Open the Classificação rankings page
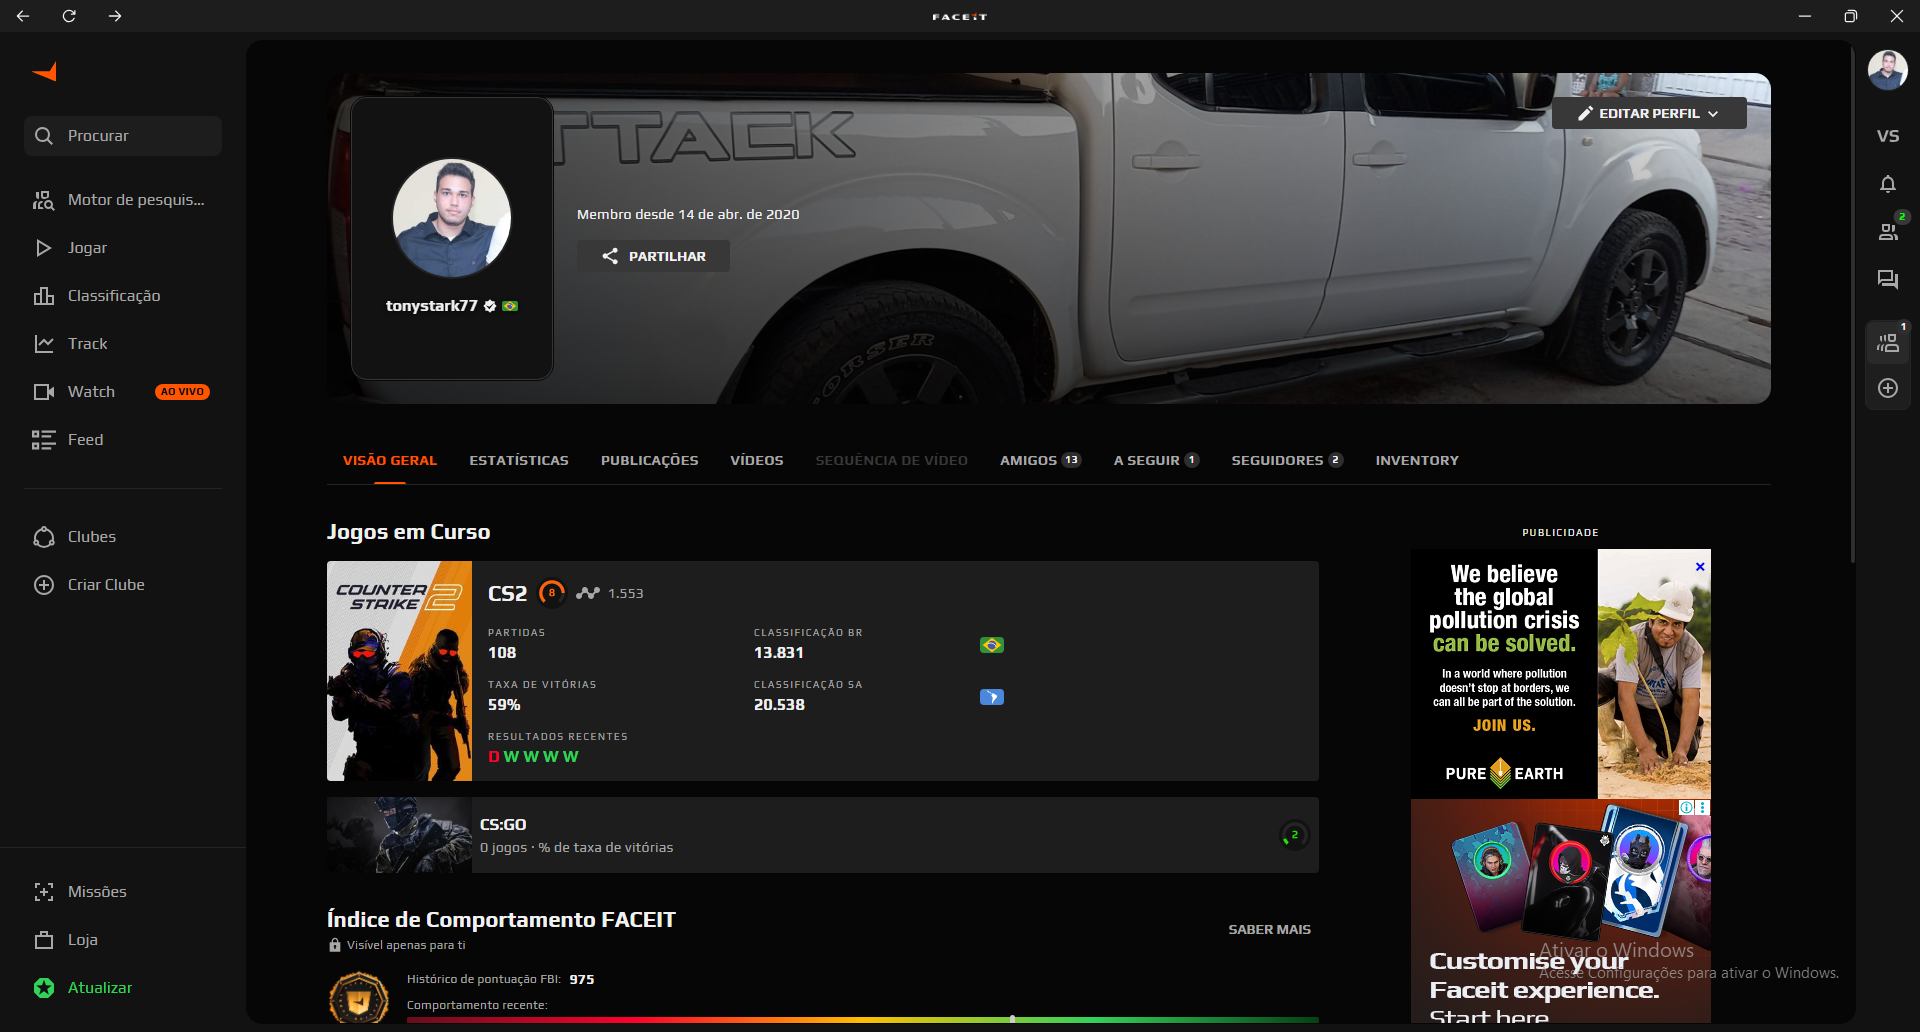1920x1032 pixels. 123,296
